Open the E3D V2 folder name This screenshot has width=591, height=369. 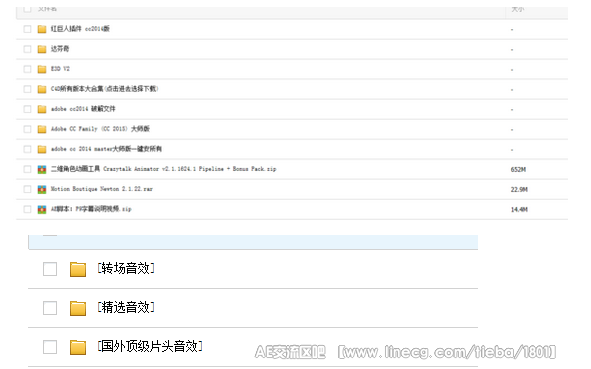[x=60, y=69]
